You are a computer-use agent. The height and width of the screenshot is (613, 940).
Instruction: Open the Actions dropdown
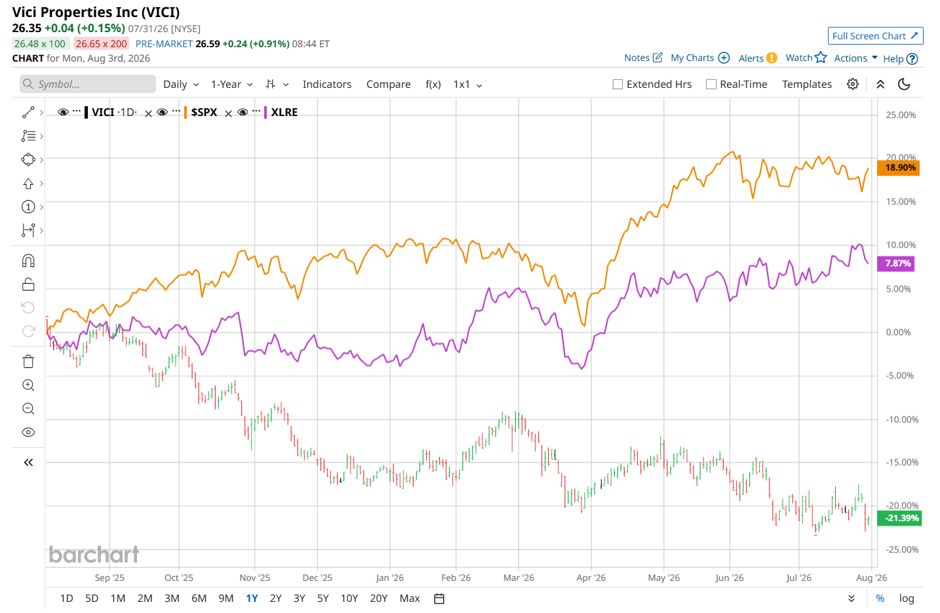coord(855,58)
